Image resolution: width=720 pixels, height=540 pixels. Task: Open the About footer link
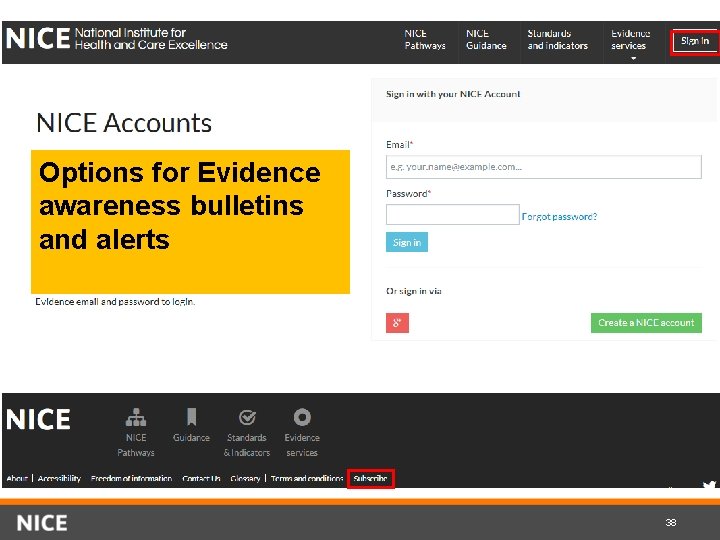coord(17,478)
